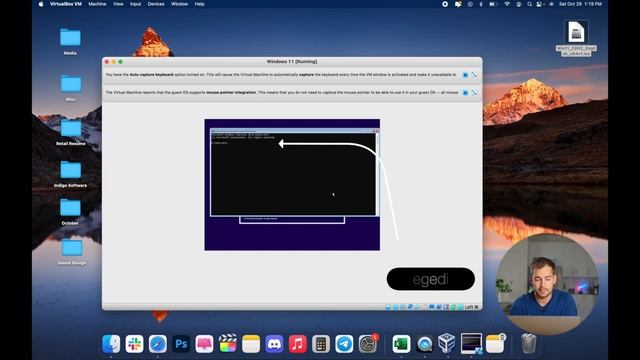The width and height of the screenshot is (640, 360).
Task: Open Excel from the dock
Action: [x=401, y=344]
